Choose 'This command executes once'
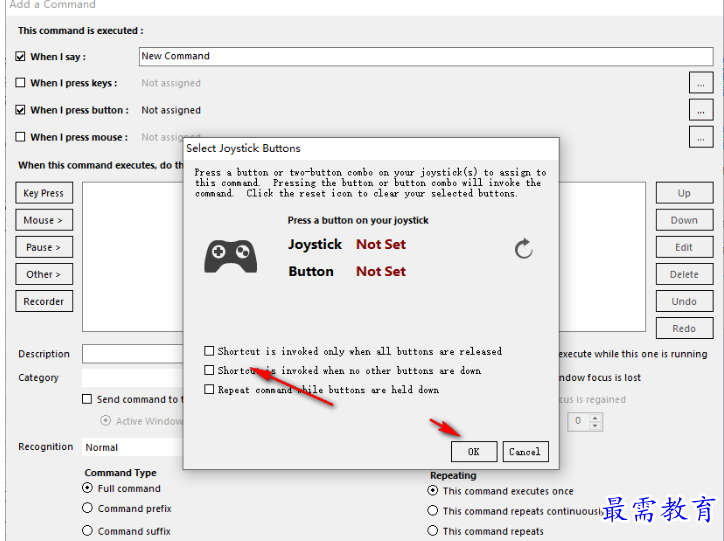This screenshot has width=724, height=541. (x=433, y=490)
